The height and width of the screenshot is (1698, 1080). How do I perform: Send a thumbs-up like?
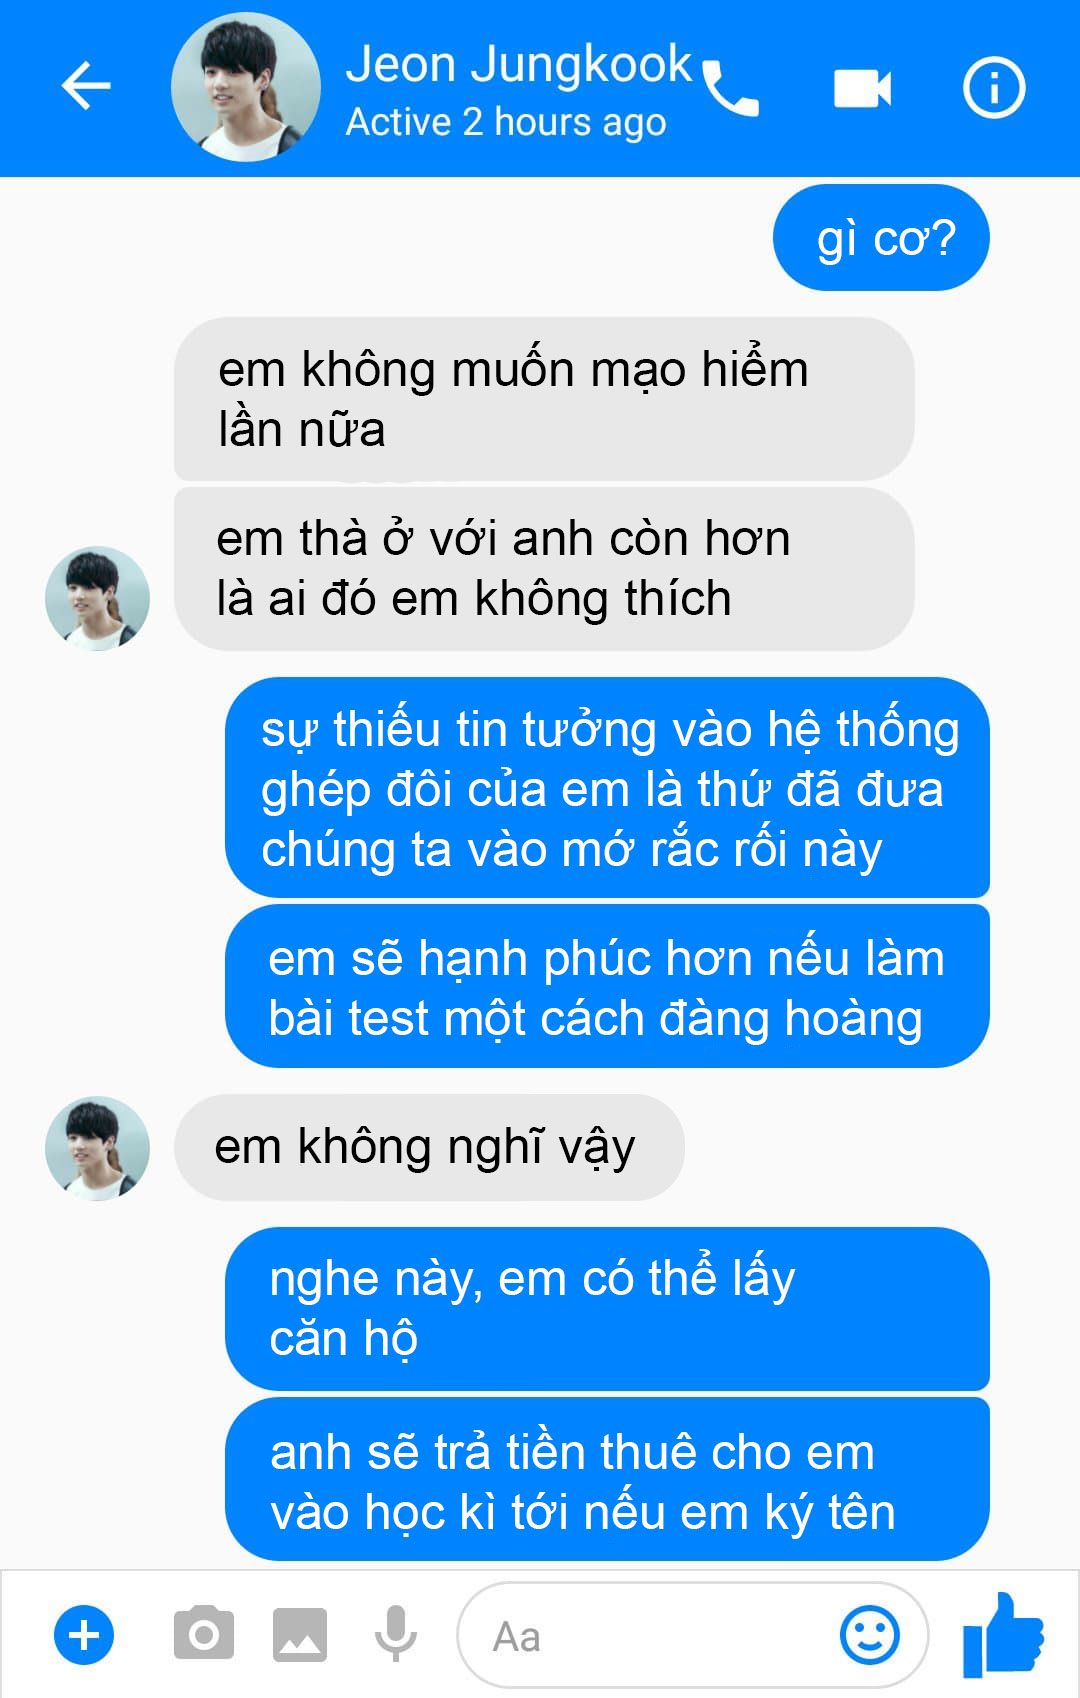coord(1003,1635)
